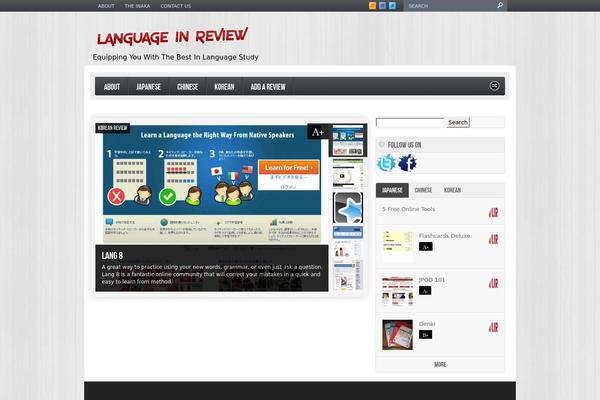Screen dimensions: 600x400
Task: Click the LIR logo beside JPOD 101
Action: coord(494,283)
